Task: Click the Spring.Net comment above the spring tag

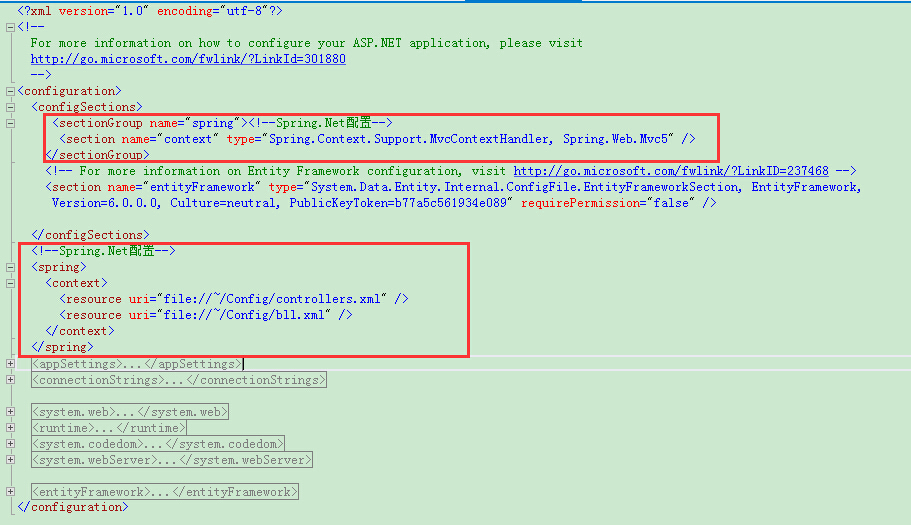Action: pos(103,251)
